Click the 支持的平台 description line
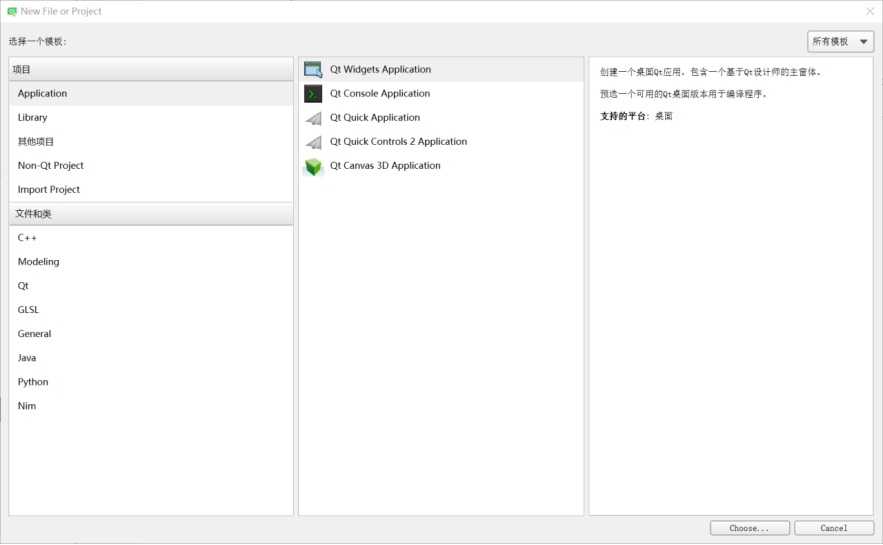The image size is (883, 545). (636, 116)
